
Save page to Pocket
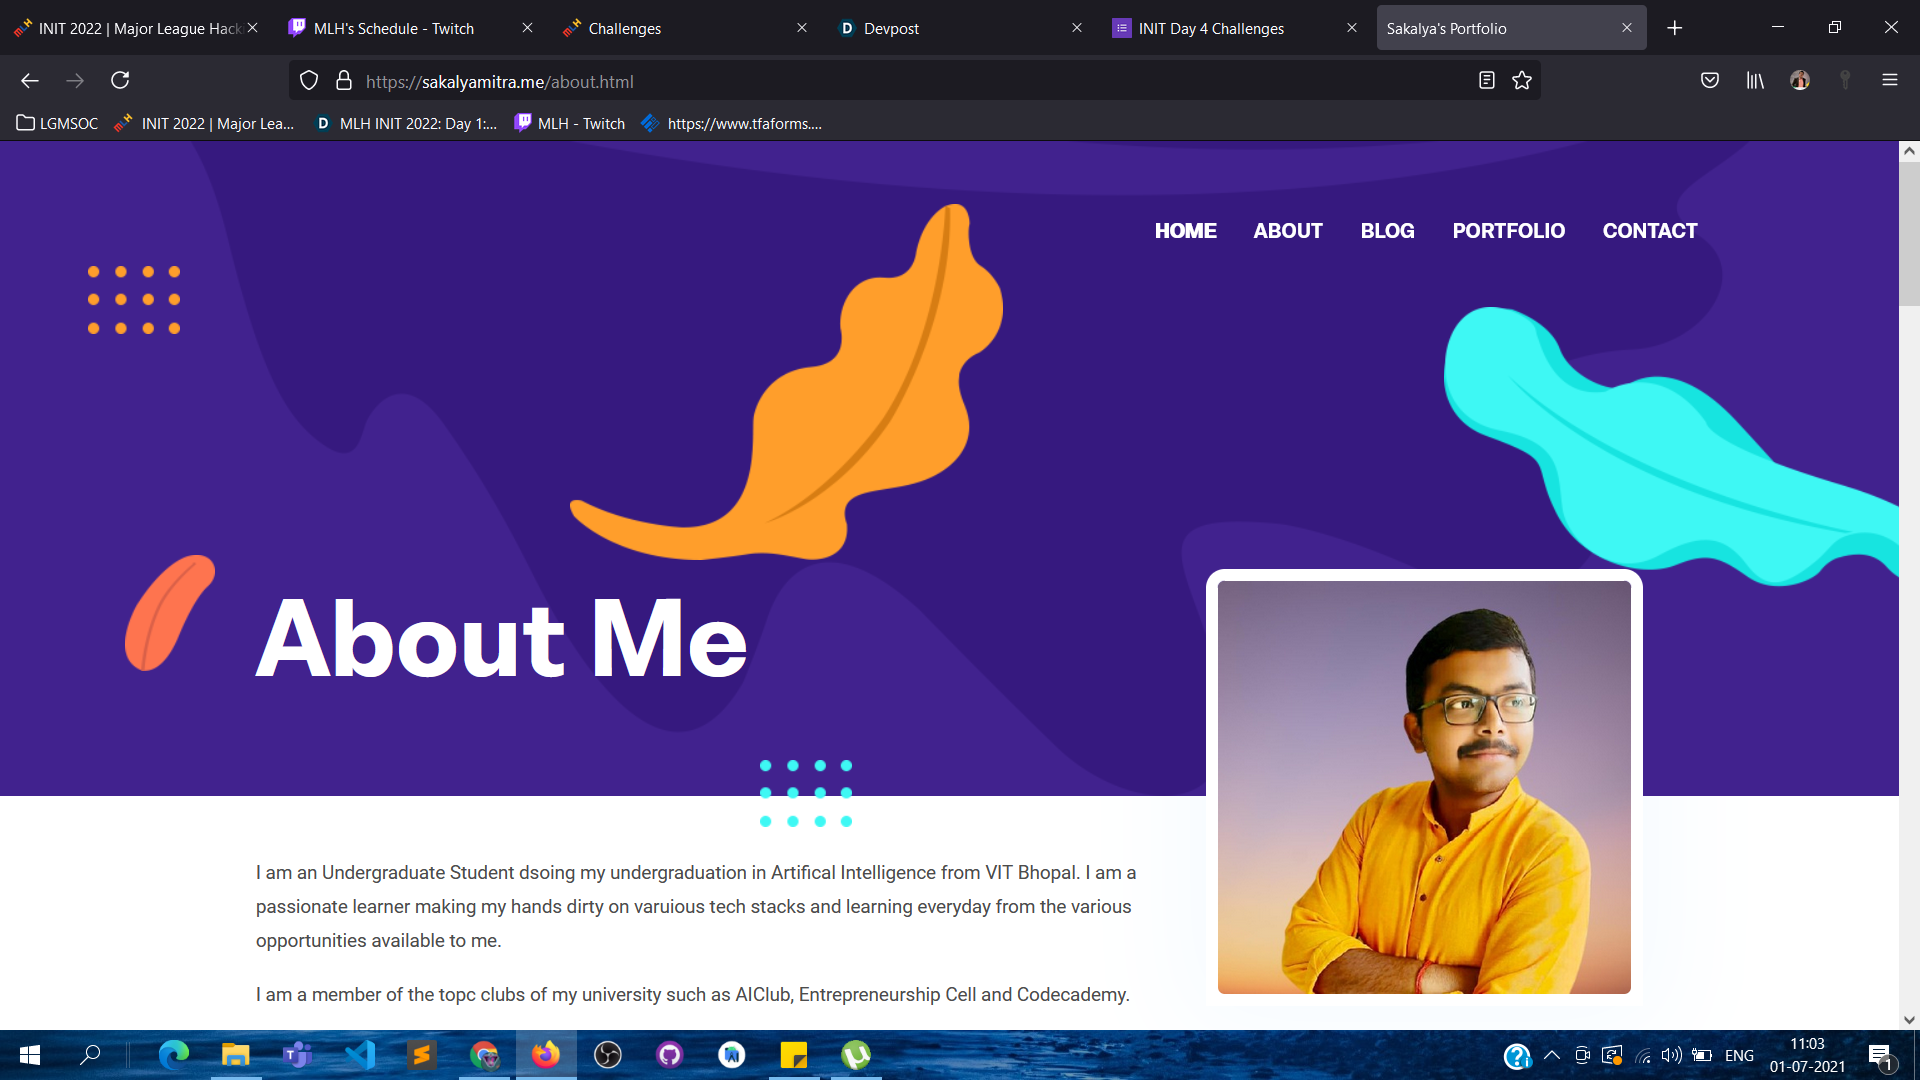click(1709, 80)
